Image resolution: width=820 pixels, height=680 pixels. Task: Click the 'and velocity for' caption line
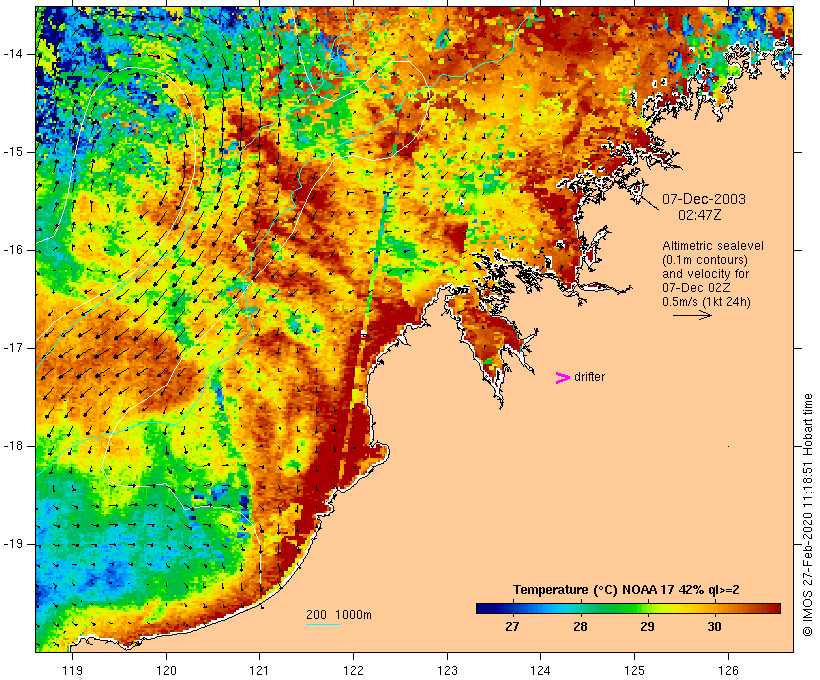(705, 274)
